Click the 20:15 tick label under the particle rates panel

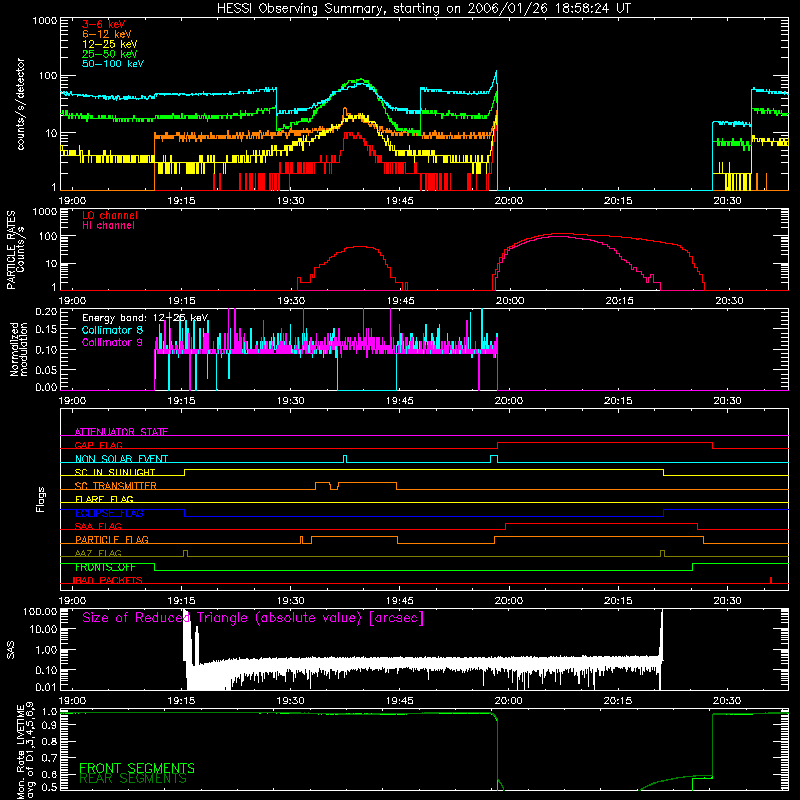pos(619,301)
